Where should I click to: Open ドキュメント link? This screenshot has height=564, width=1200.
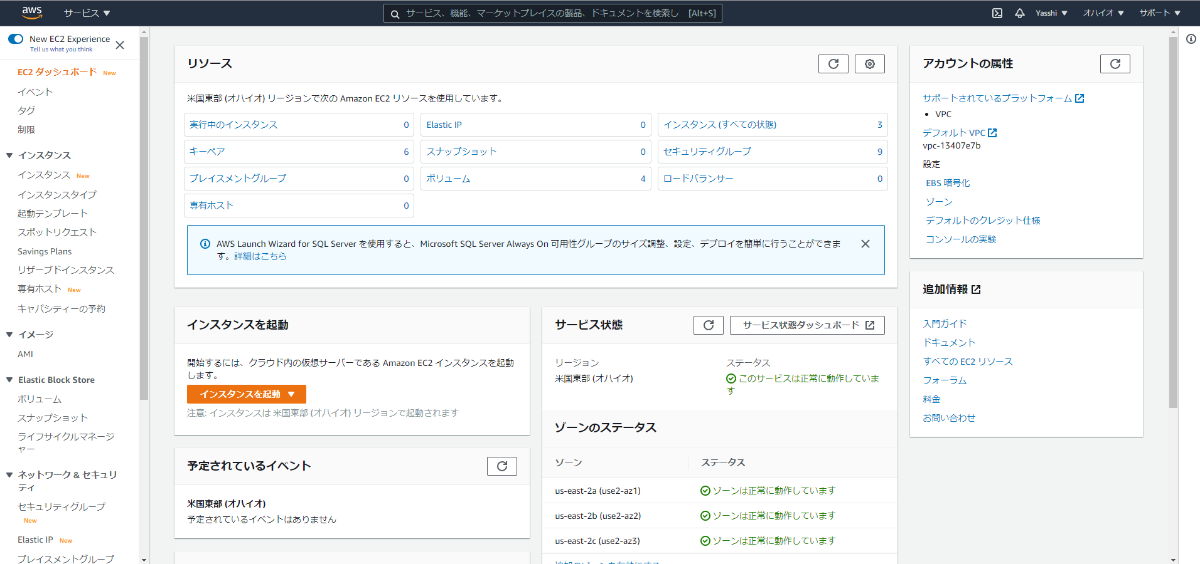tap(949, 343)
